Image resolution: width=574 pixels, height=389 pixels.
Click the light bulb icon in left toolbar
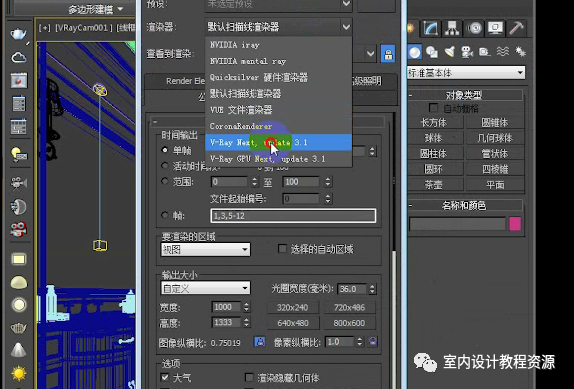pyautogui.click(x=18, y=154)
